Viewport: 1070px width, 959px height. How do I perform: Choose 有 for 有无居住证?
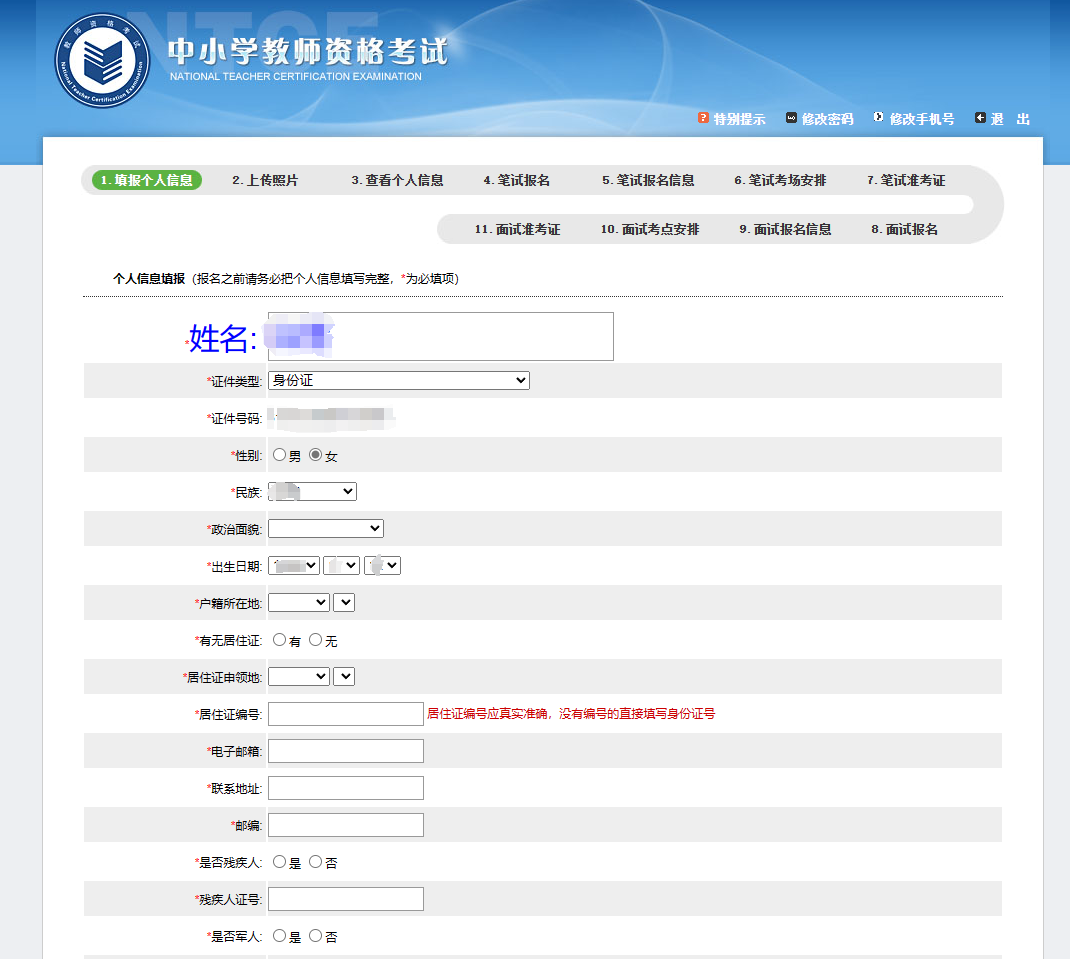(x=280, y=639)
